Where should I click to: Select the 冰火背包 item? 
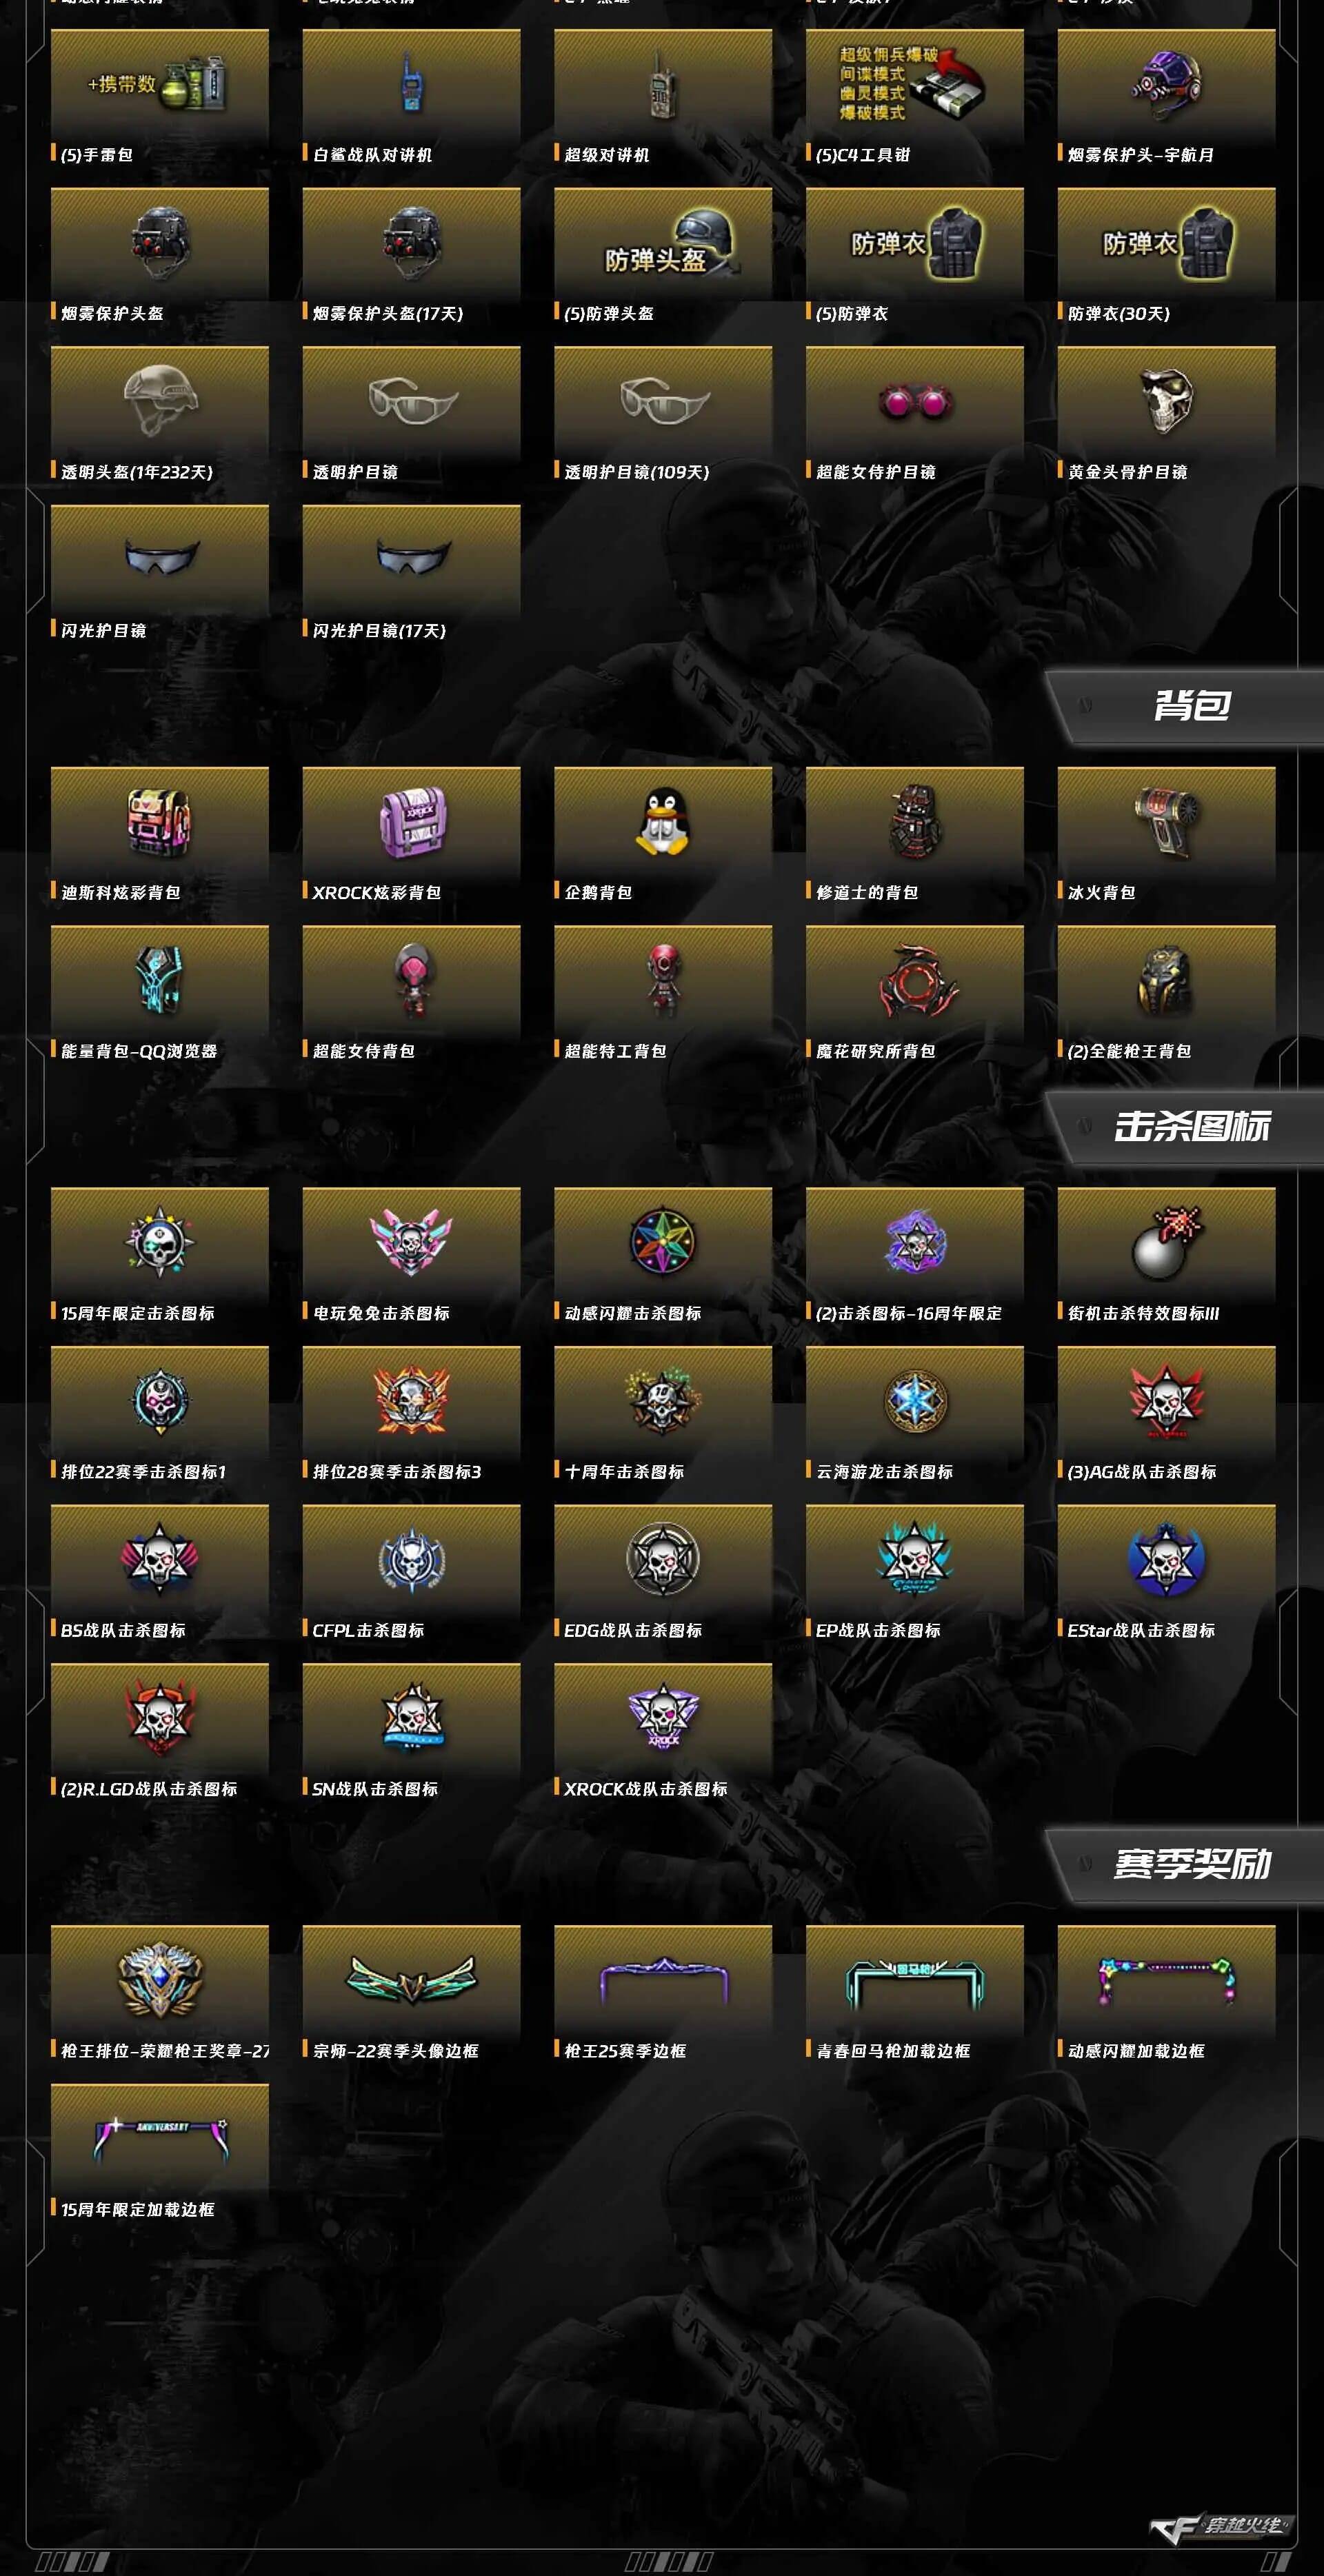click(1166, 836)
